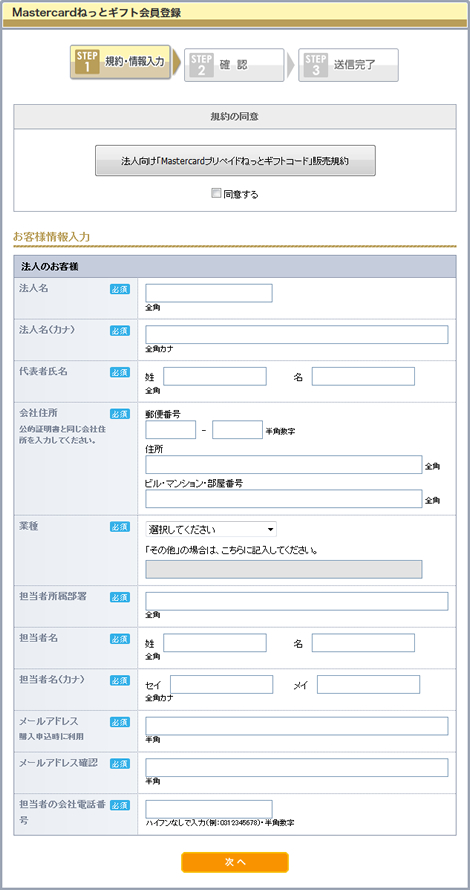Click the 必須 badge beside 代表者氏名
This screenshot has height=890, width=470.
pyautogui.click(x=120, y=372)
